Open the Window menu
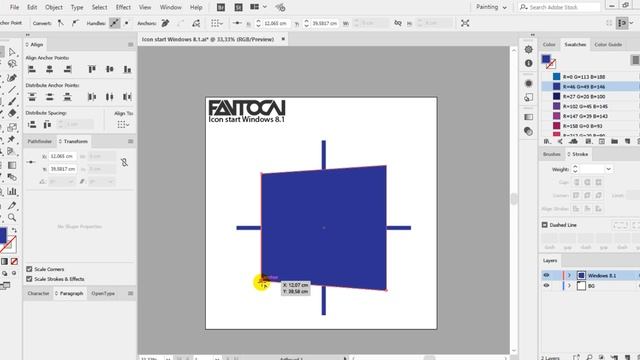The height and width of the screenshot is (360, 640). click(171, 7)
